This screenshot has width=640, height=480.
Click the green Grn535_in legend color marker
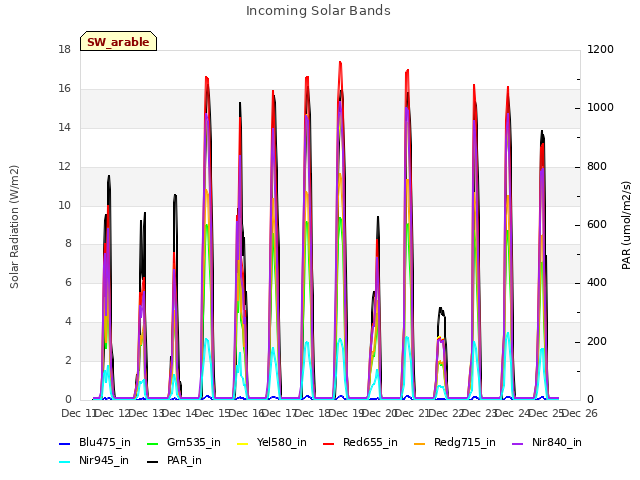point(153,443)
